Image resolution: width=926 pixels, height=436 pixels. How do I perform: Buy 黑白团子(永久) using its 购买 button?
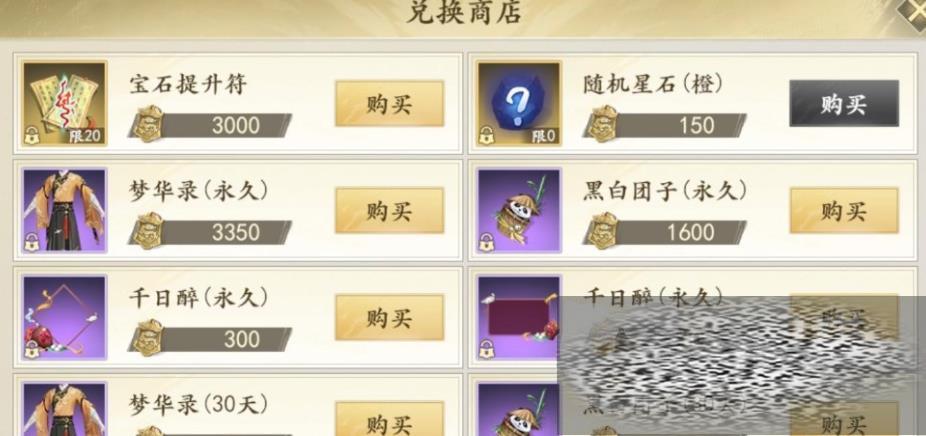844,211
